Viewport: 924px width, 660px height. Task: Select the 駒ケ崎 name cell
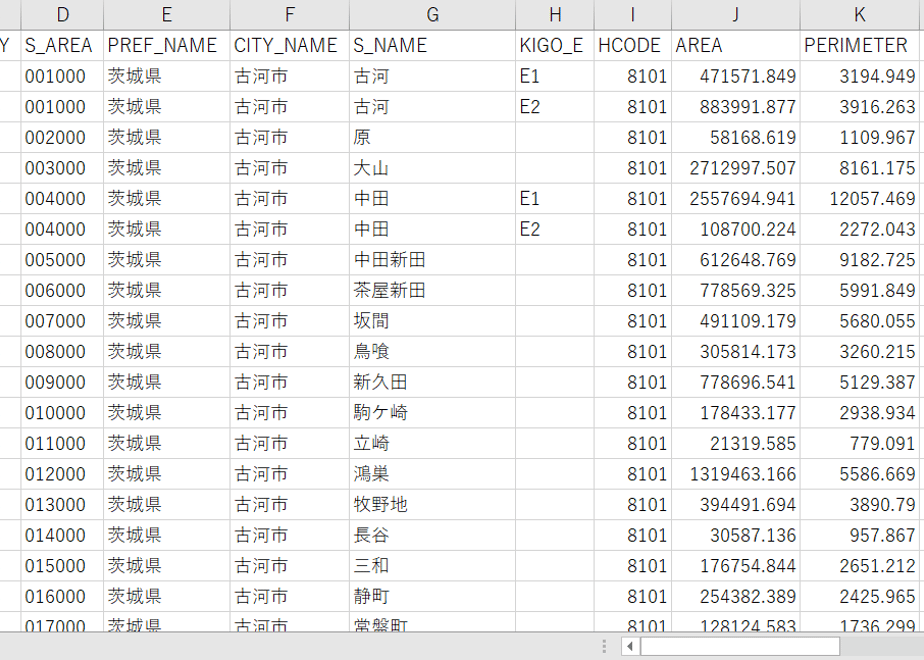coord(433,413)
